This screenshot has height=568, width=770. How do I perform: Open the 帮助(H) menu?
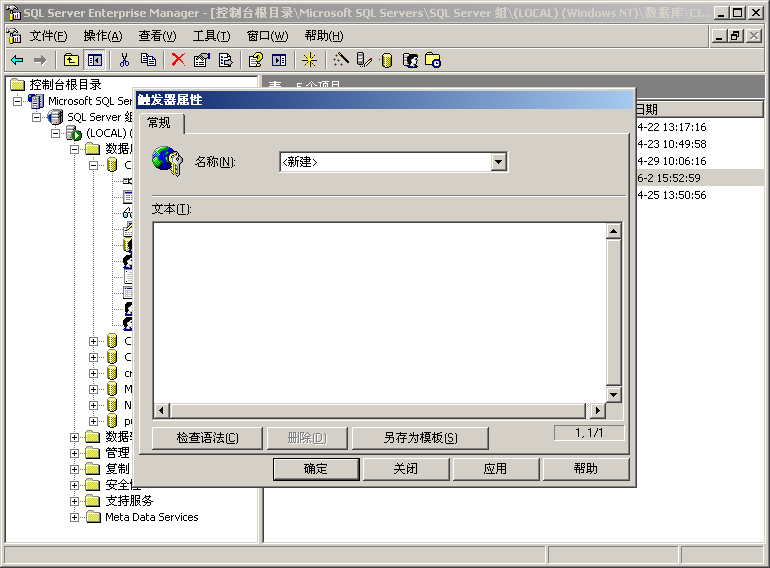point(324,36)
